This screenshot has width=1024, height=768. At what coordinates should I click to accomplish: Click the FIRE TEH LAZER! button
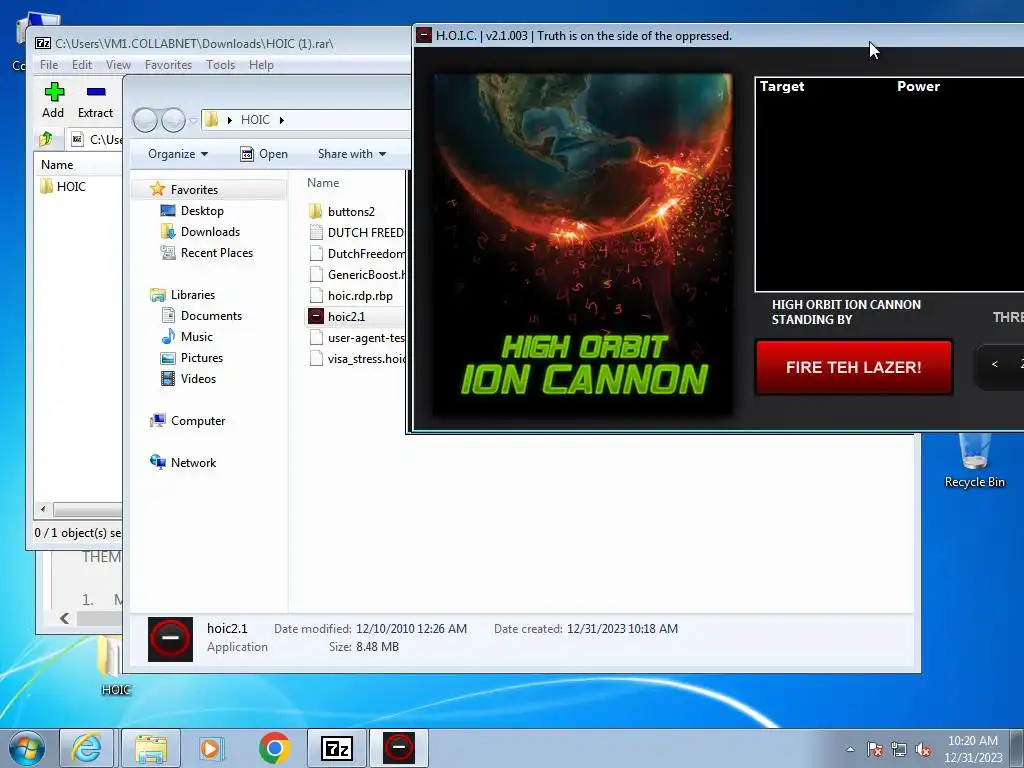point(854,367)
